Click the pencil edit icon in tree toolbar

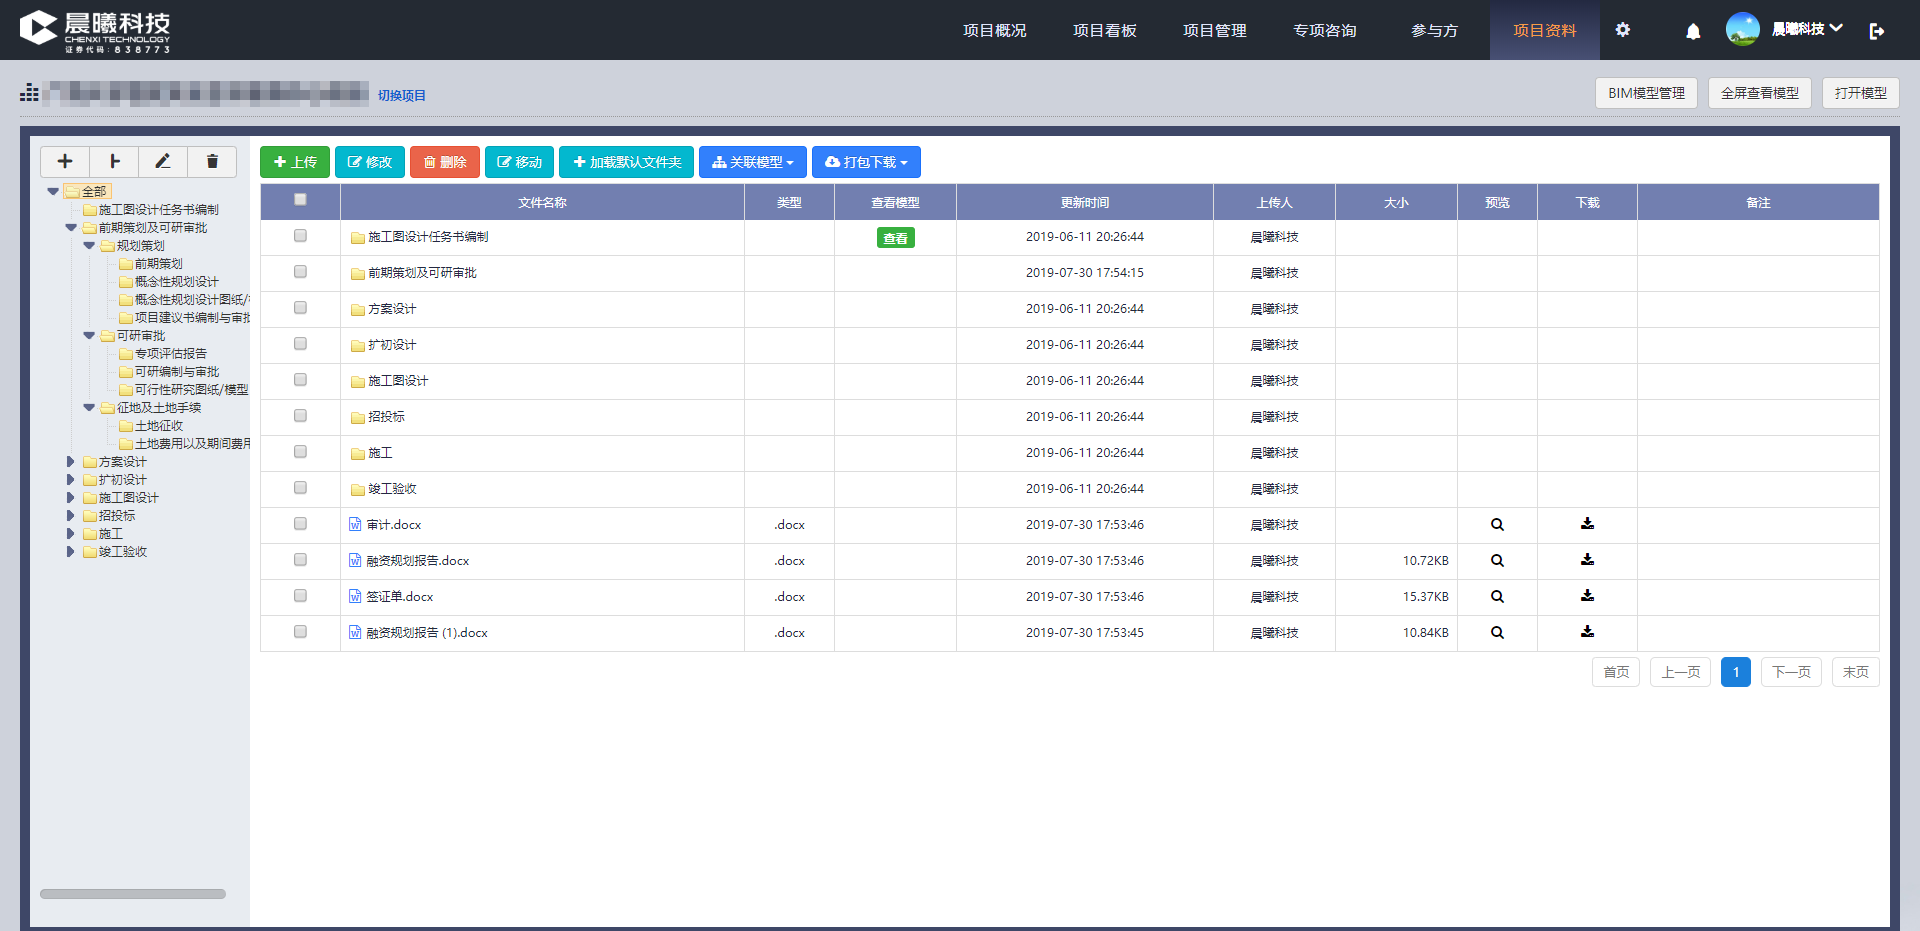163,161
